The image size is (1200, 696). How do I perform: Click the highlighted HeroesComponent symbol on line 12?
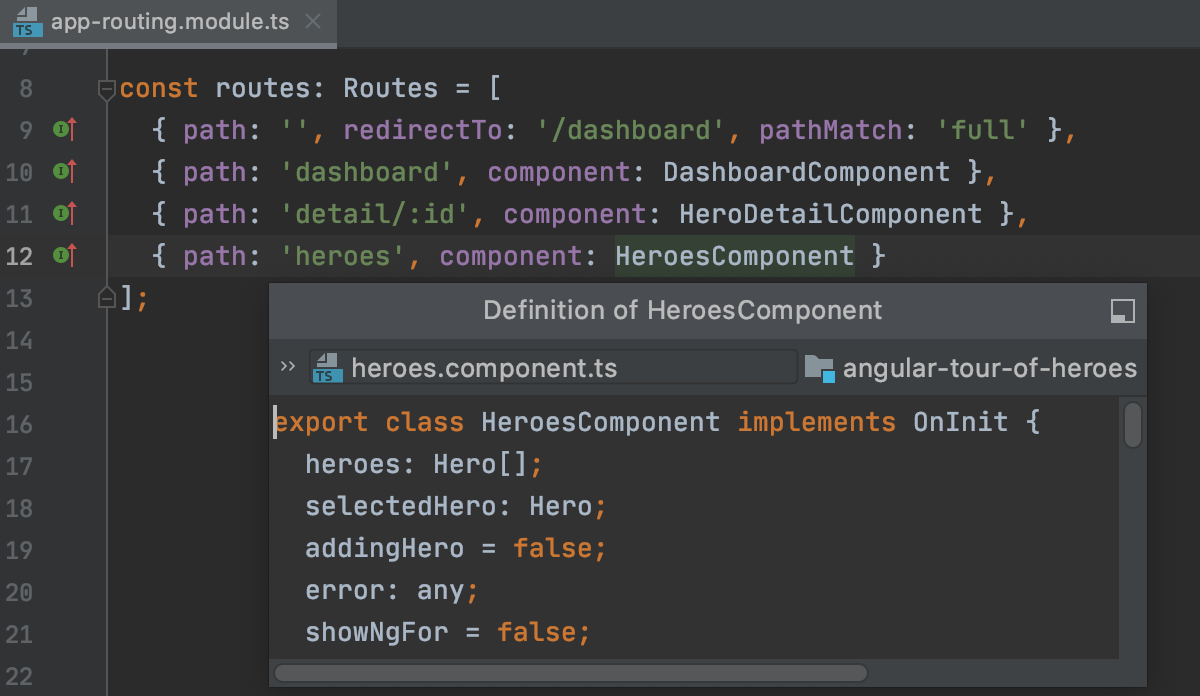(x=735, y=256)
